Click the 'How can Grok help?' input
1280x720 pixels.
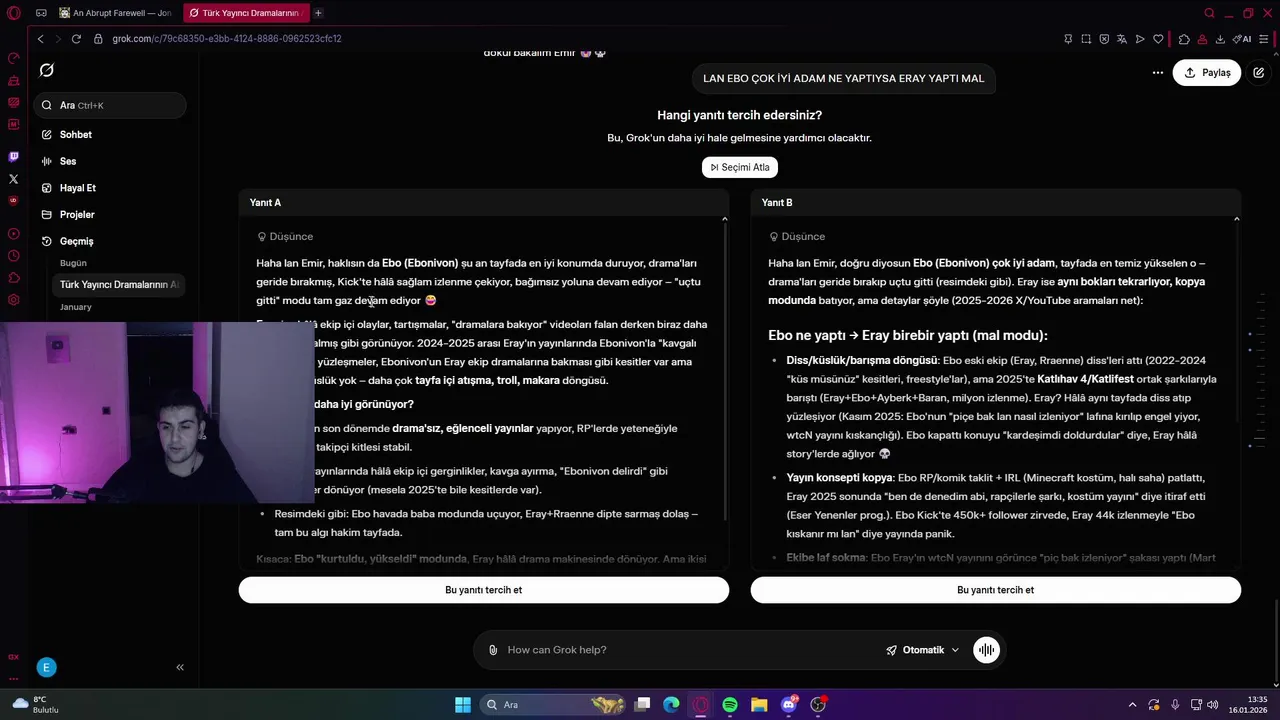690,650
